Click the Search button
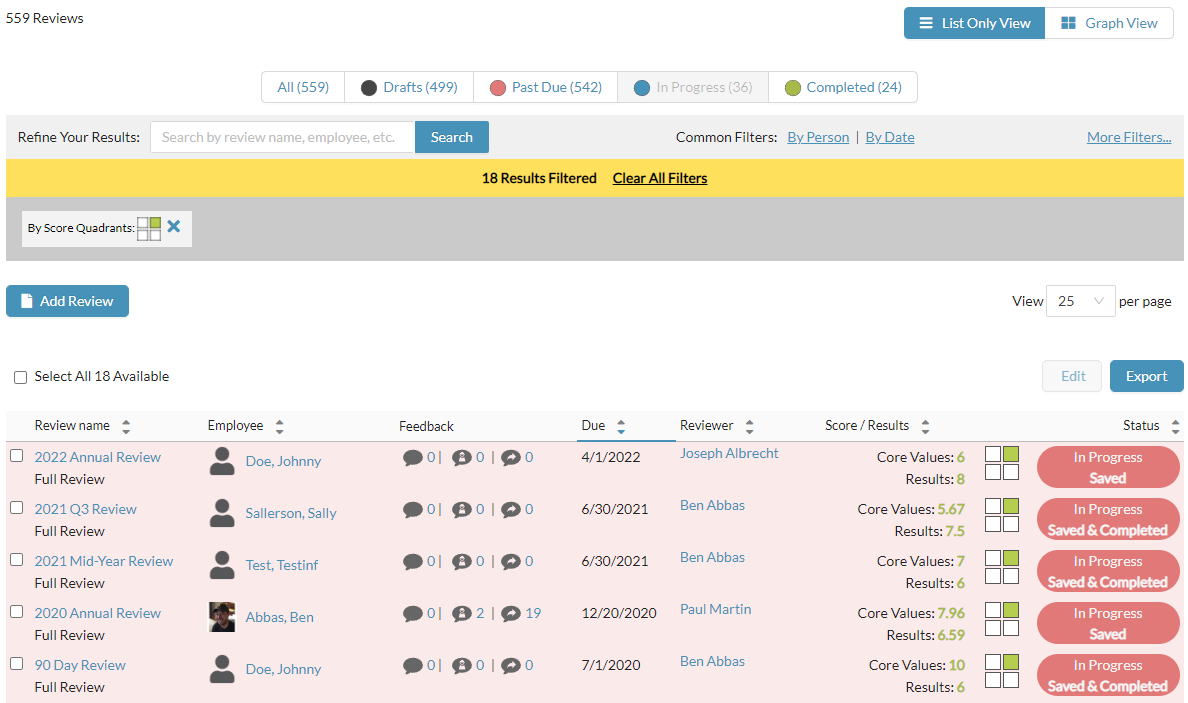Image resolution: width=1188 pixels, height=703 pixels. point(452,137)
